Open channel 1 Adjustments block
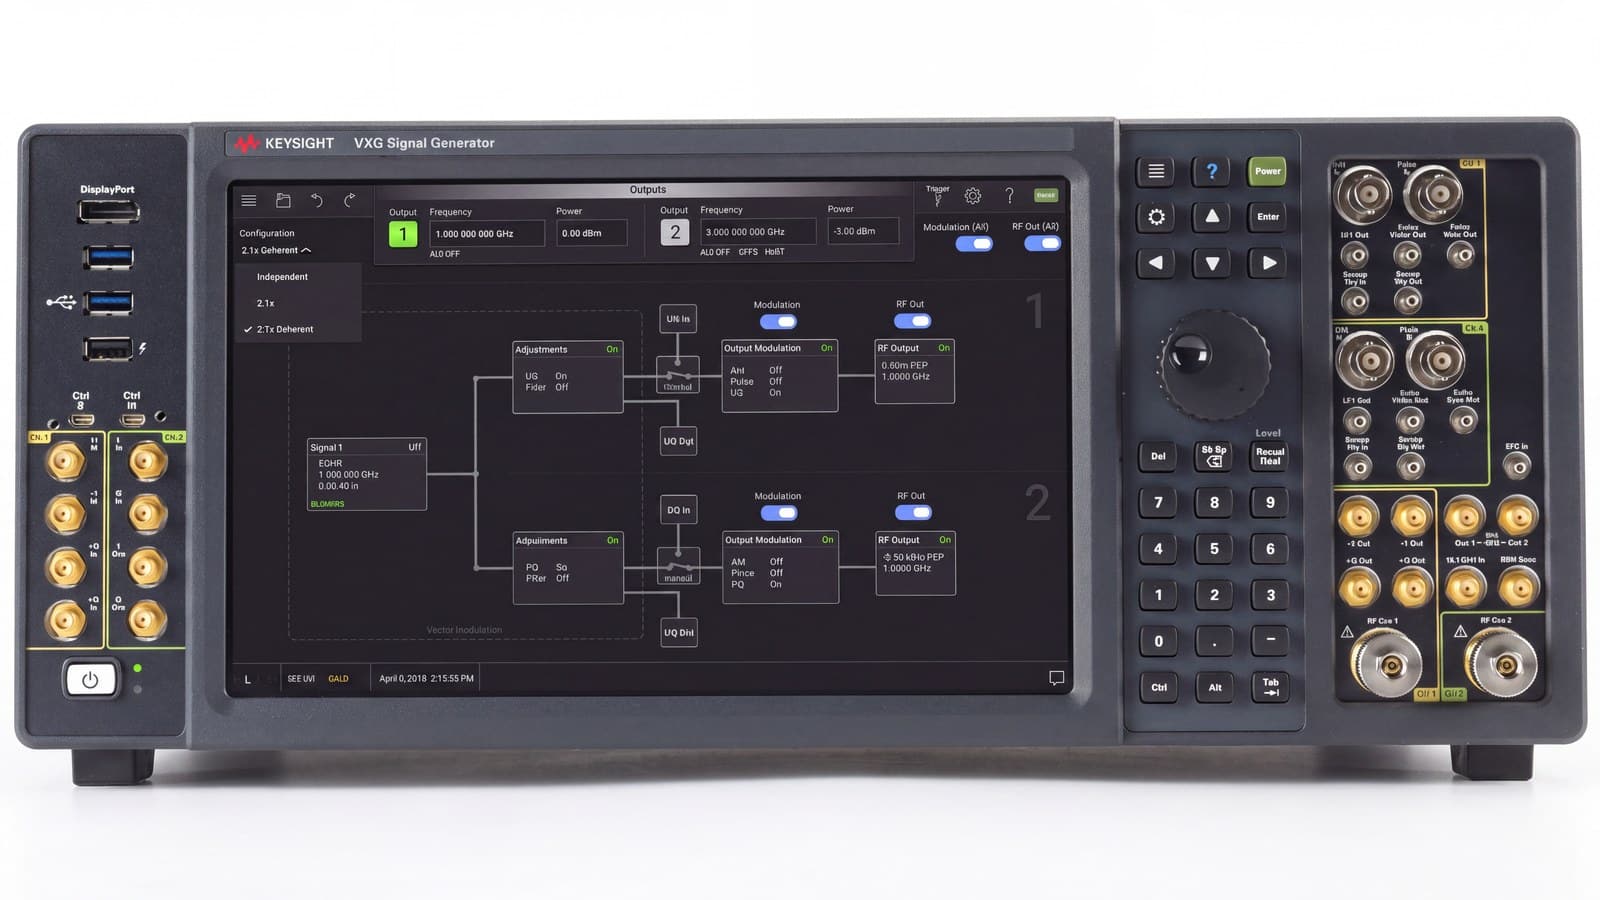This screenshot has height=900, width=1600. click(568, 377)
